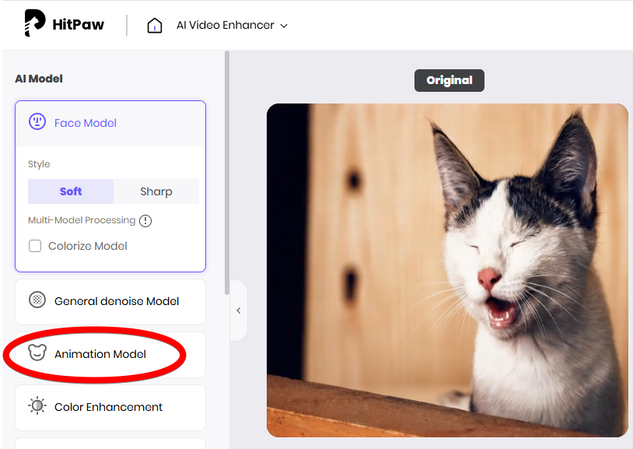Click the AI Model heading
The height and width of the screenshot is (449, 633).
click(x=39, y=79)
